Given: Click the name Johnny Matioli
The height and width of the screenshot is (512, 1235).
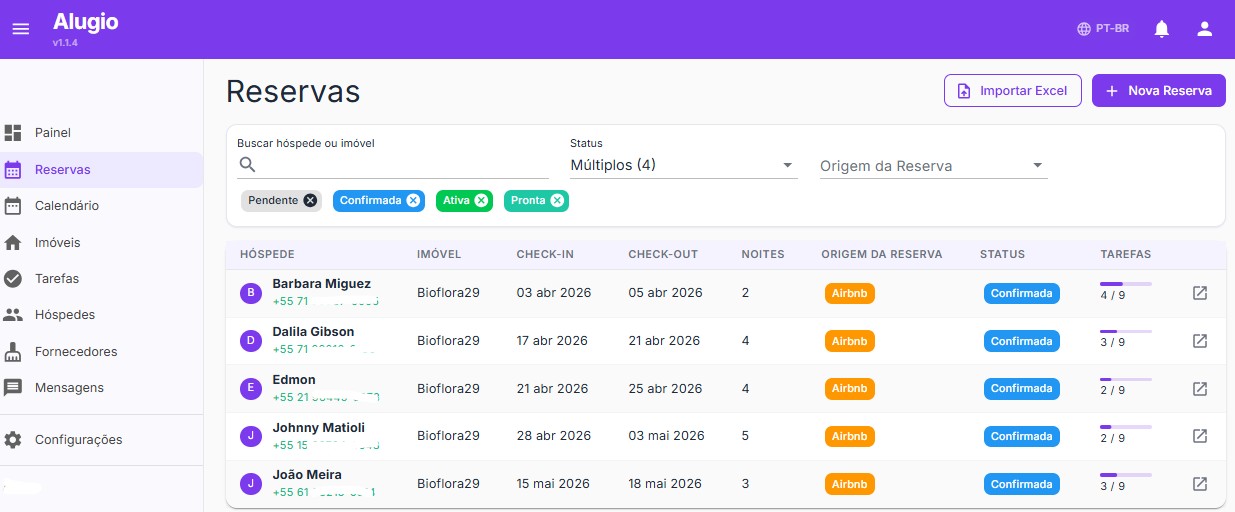Looking at the screenshot, I should click(319, 428).
